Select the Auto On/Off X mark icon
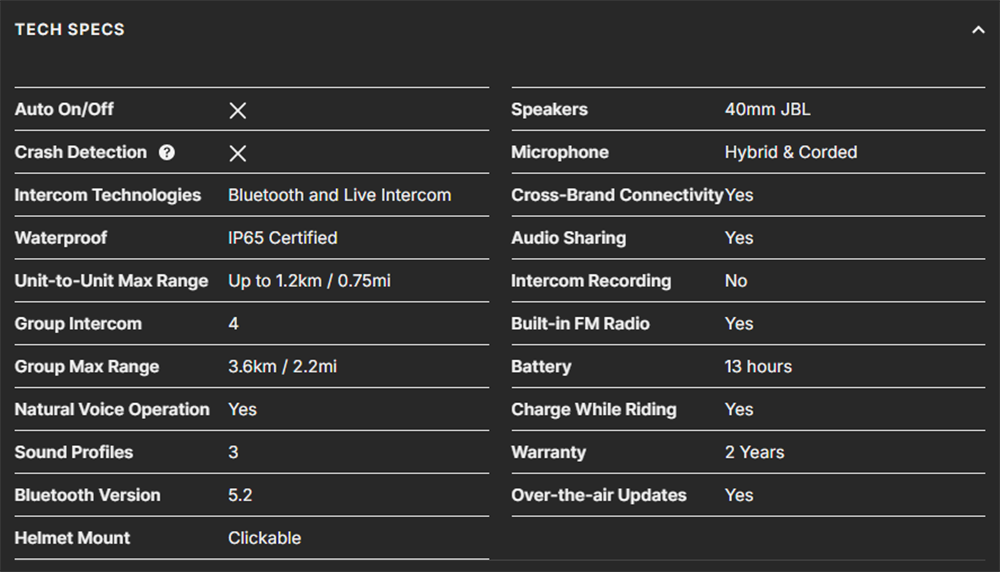The height and width of the screenshot is (572, 1000). pos(238,110)
